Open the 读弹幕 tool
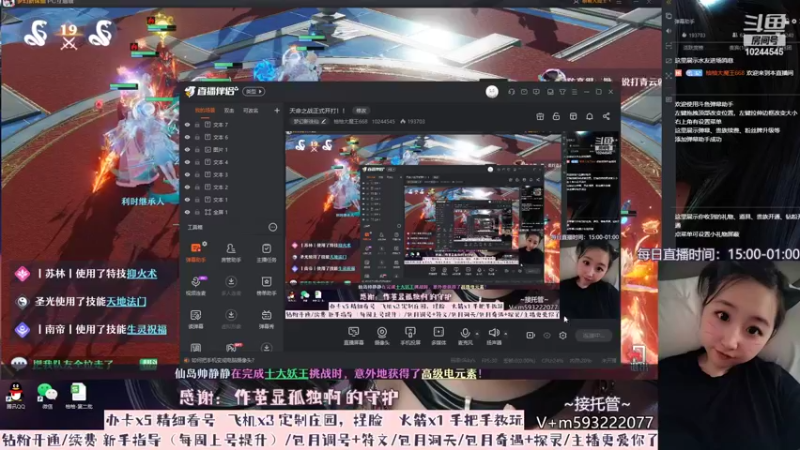 click(196, 319)
